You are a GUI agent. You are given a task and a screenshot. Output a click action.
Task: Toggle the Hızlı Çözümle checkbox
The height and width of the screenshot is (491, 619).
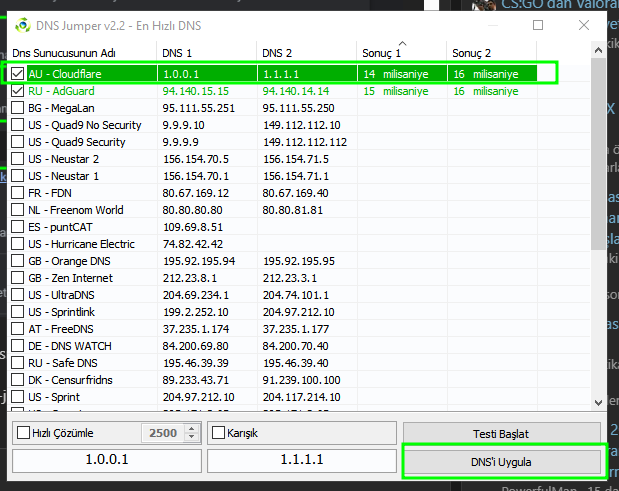click(x=24, y=433)
